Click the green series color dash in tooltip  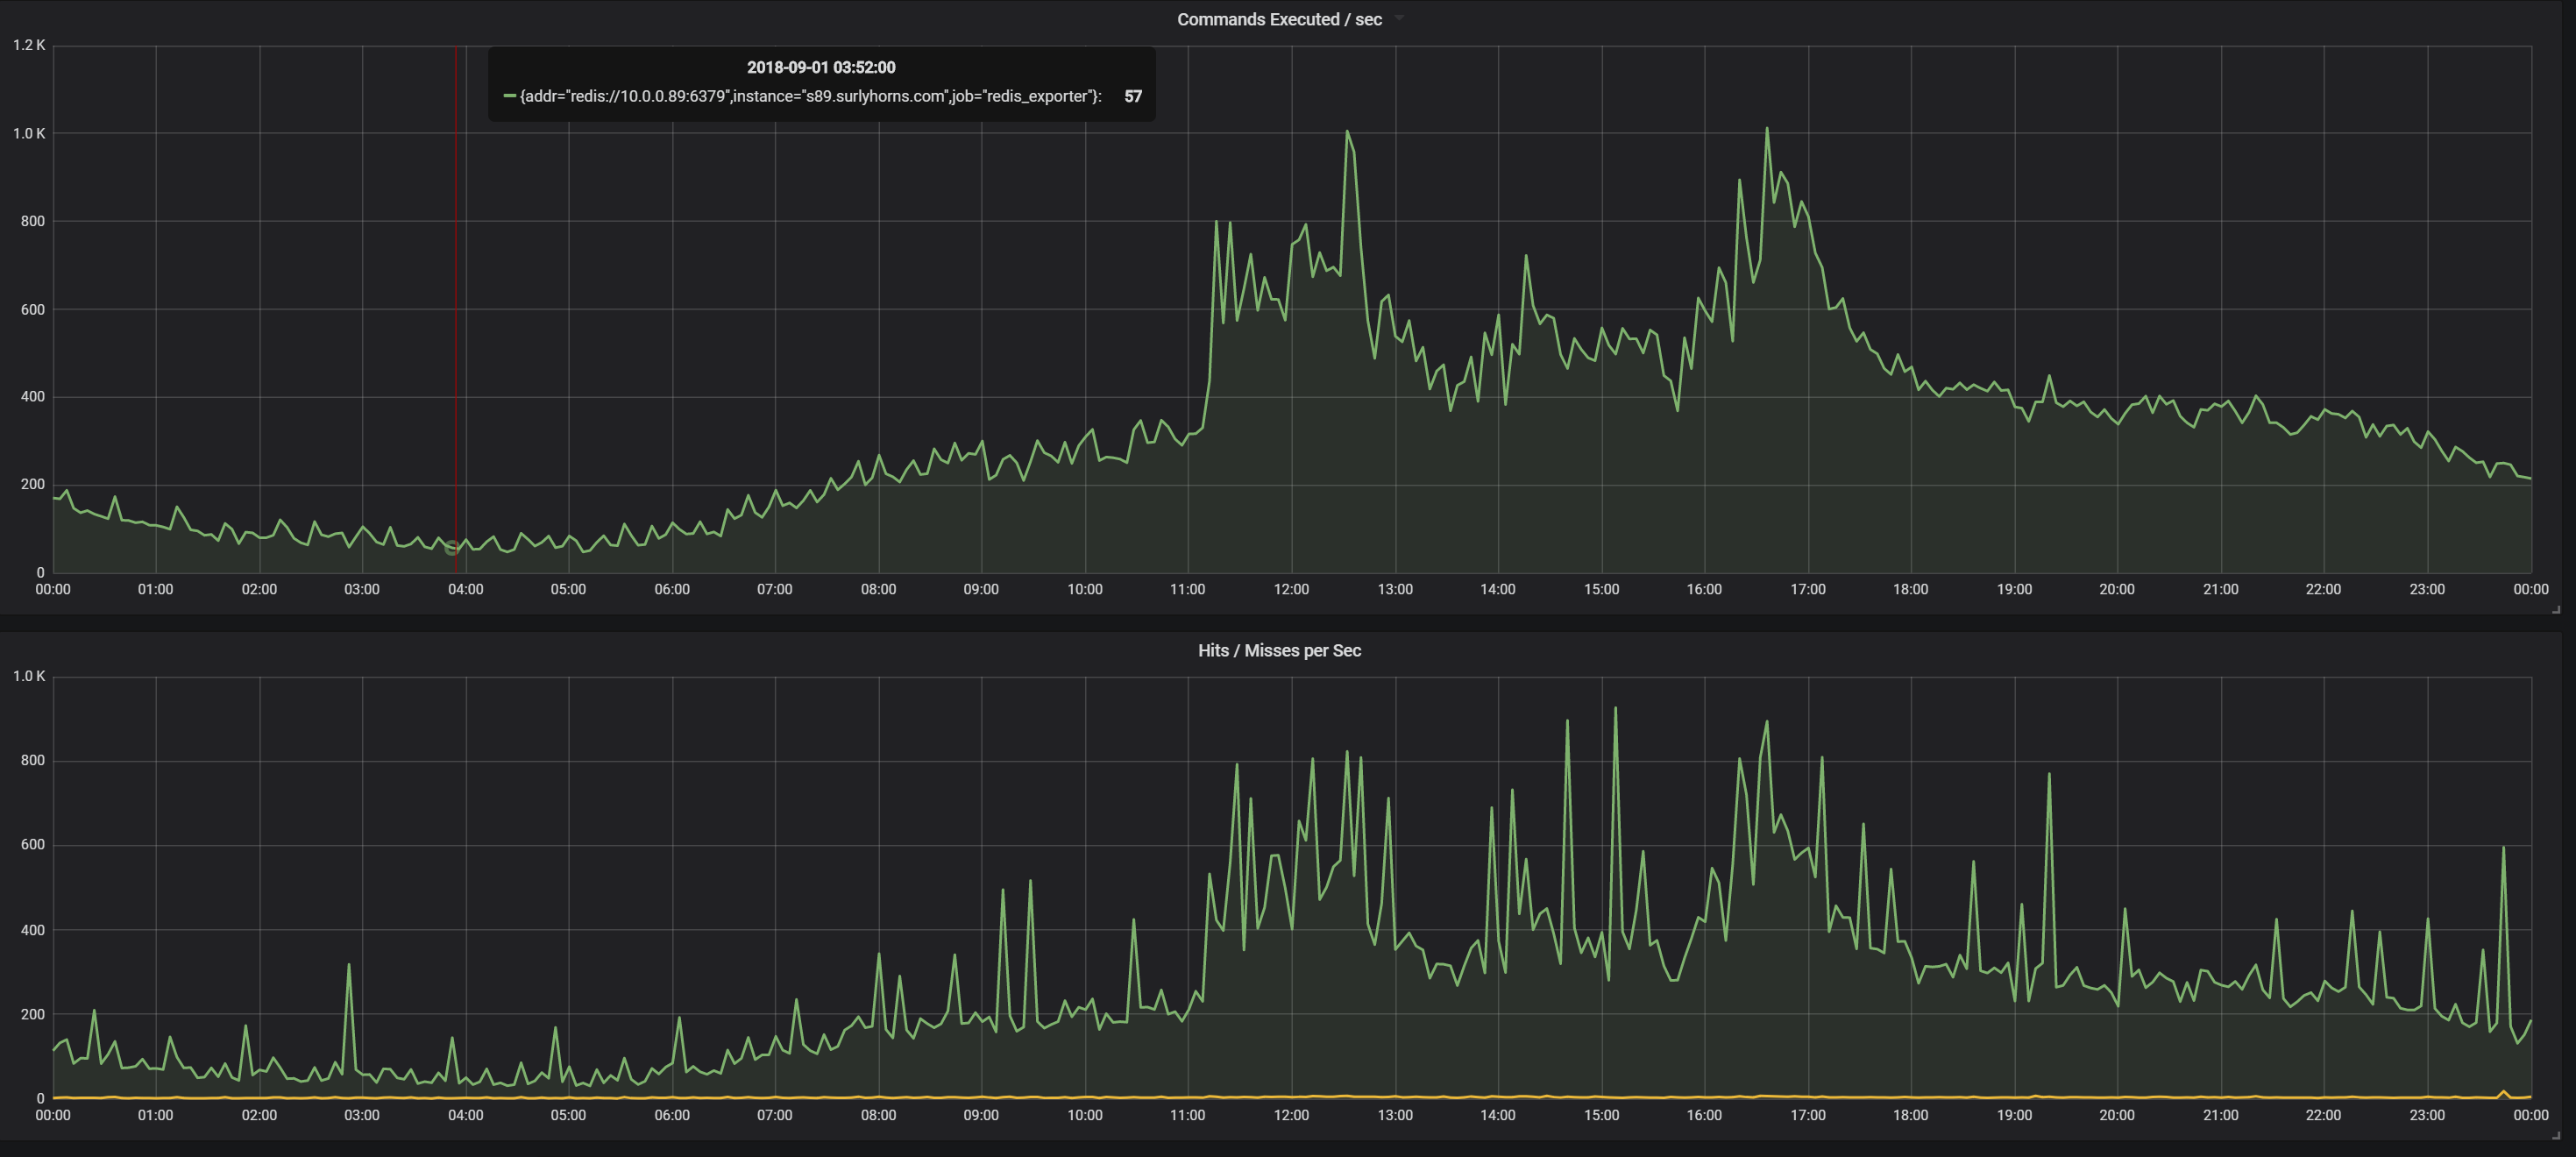point(509,96)
